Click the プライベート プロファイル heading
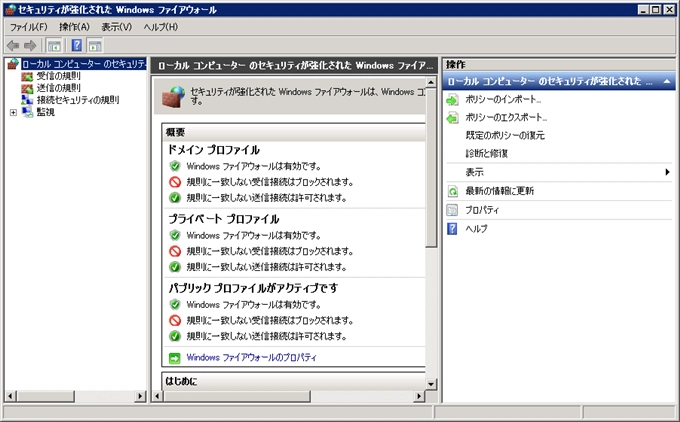The width and height of the screenshot is (680, 422). coord(224,219)
